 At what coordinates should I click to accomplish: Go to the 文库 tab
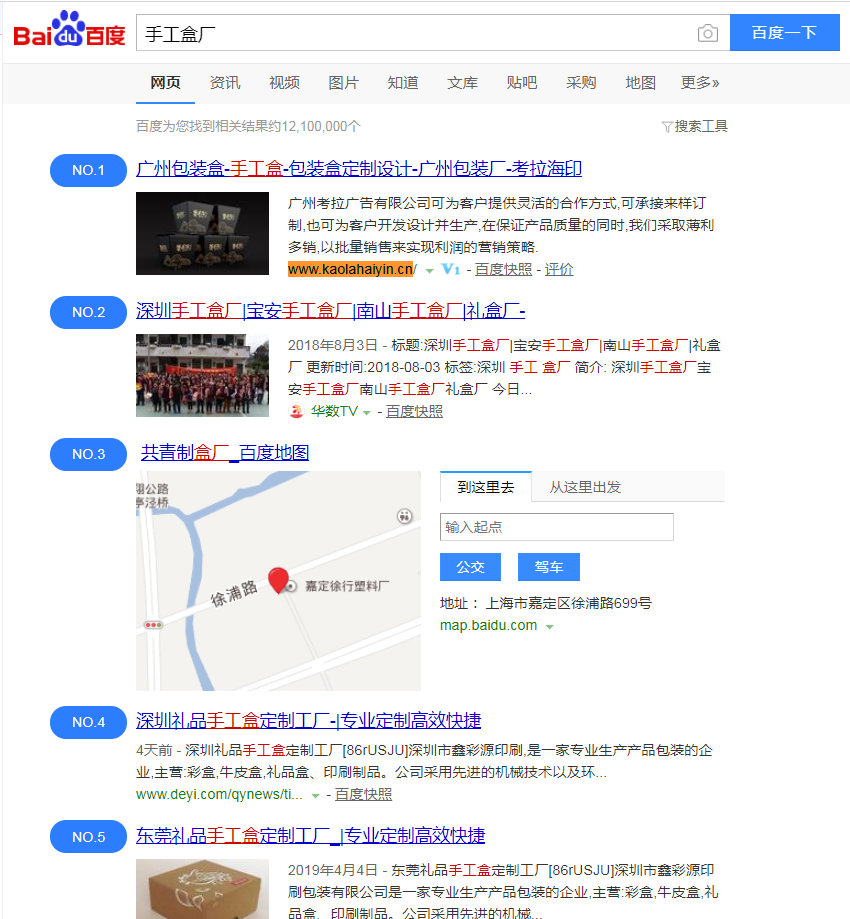coord(463,83)
